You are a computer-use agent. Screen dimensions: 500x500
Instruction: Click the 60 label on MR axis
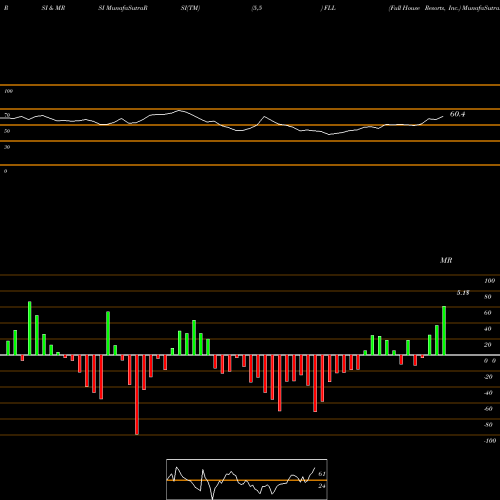point(488,313)
